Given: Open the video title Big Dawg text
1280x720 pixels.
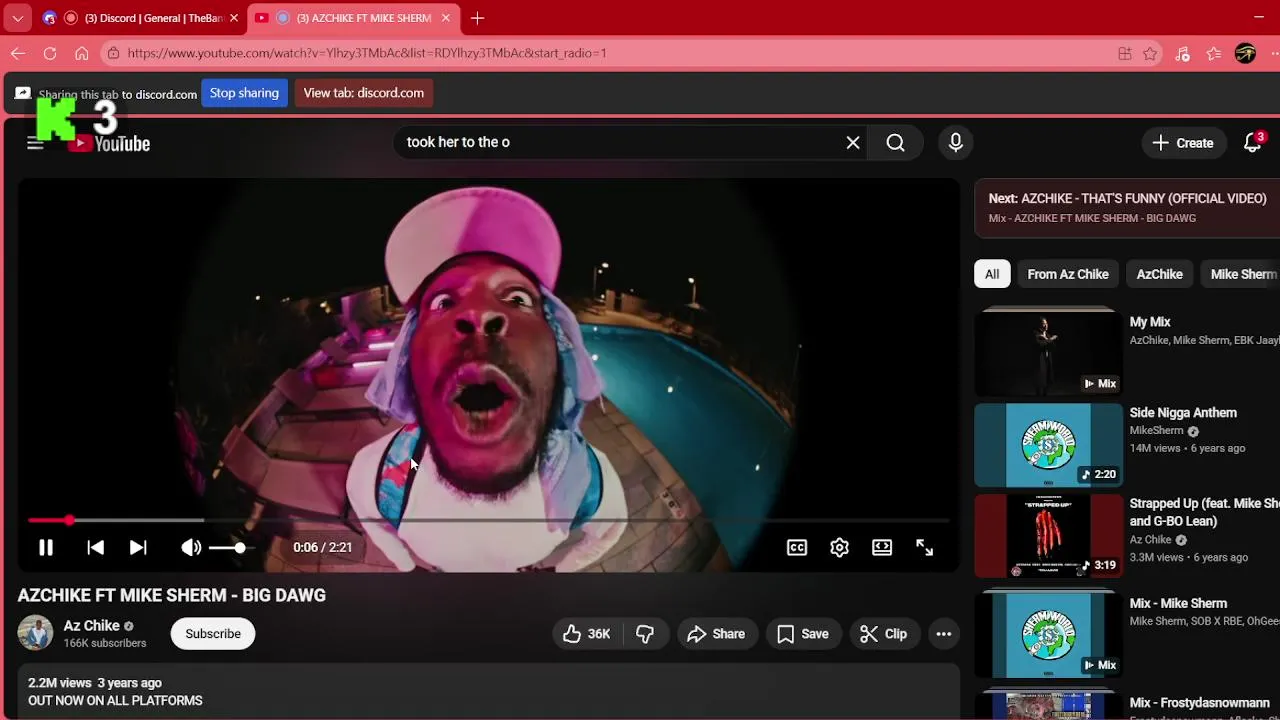Looking at the screenshot, I should [x=172, y=595].
